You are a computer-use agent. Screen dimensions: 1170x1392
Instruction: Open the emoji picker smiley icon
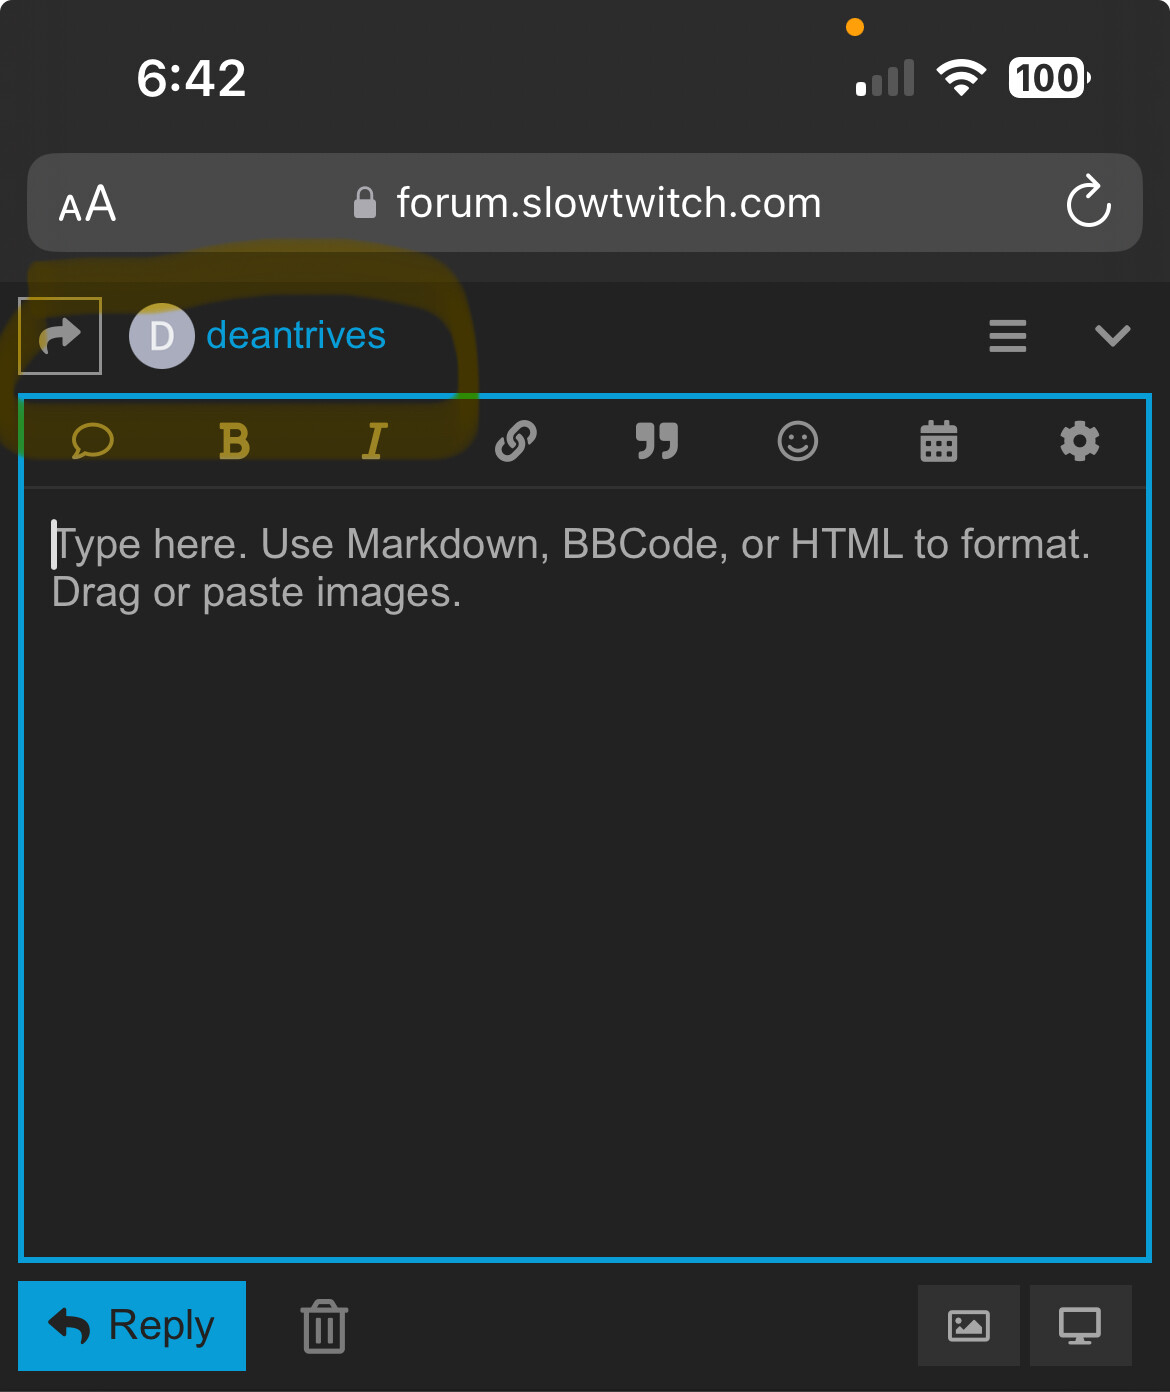click(x=798, y=441)
